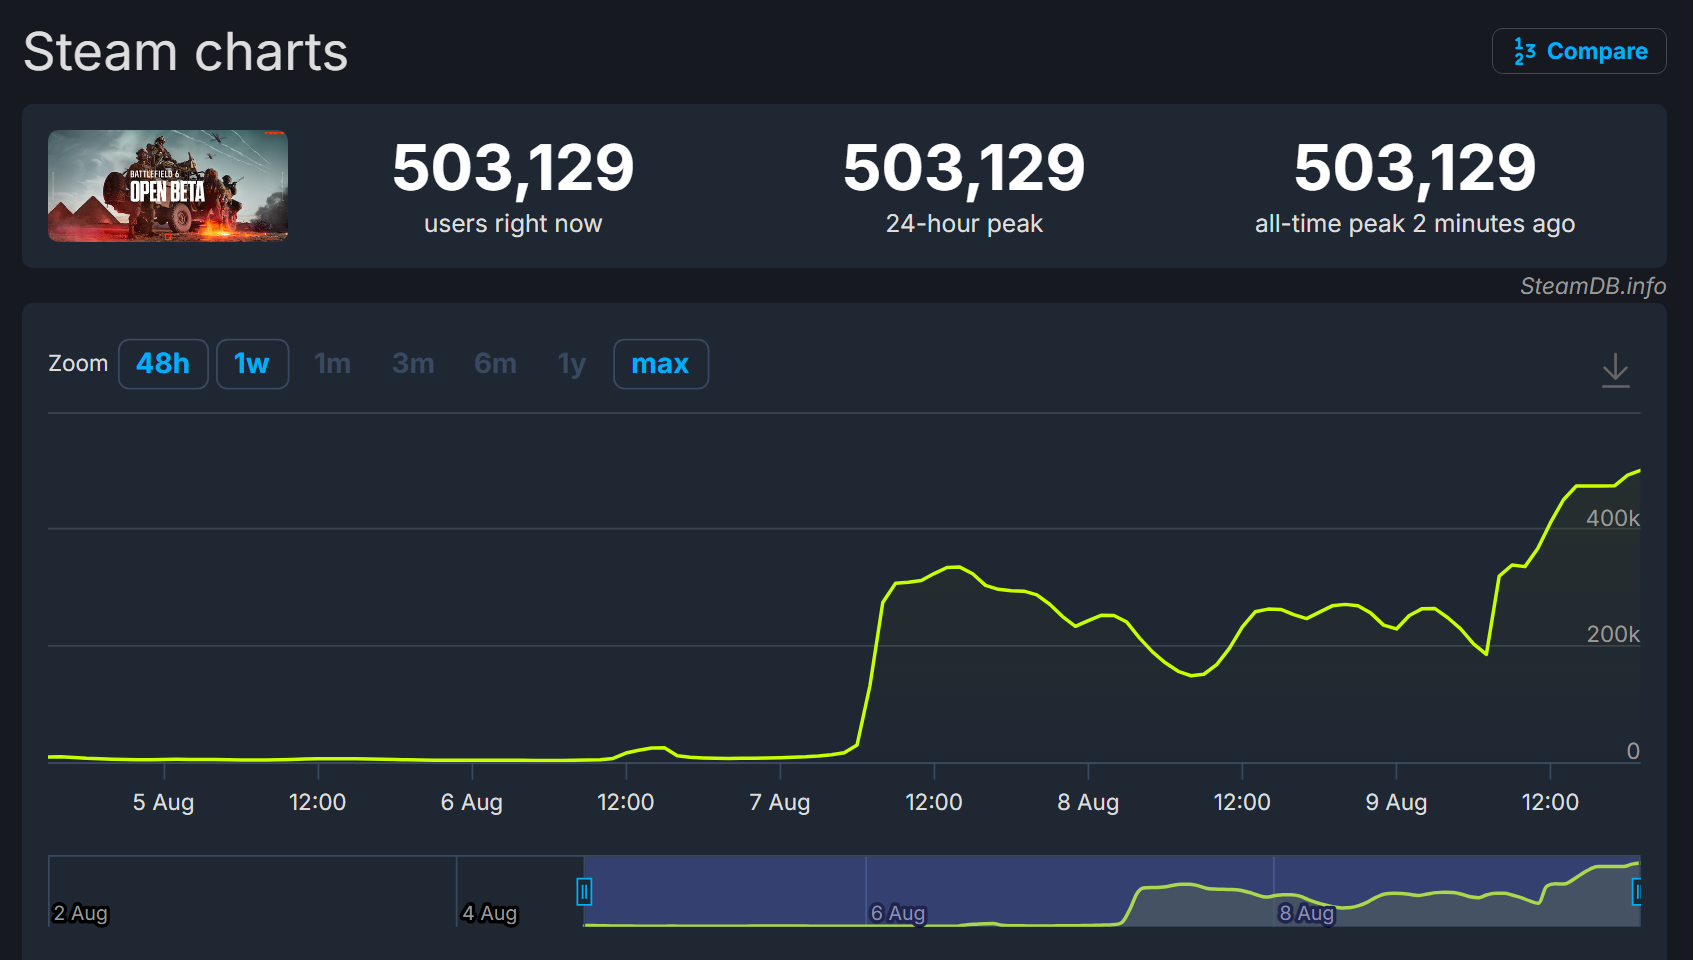Click the chart download arrow icon
1693x960 pixels.
pos(1615,369)
